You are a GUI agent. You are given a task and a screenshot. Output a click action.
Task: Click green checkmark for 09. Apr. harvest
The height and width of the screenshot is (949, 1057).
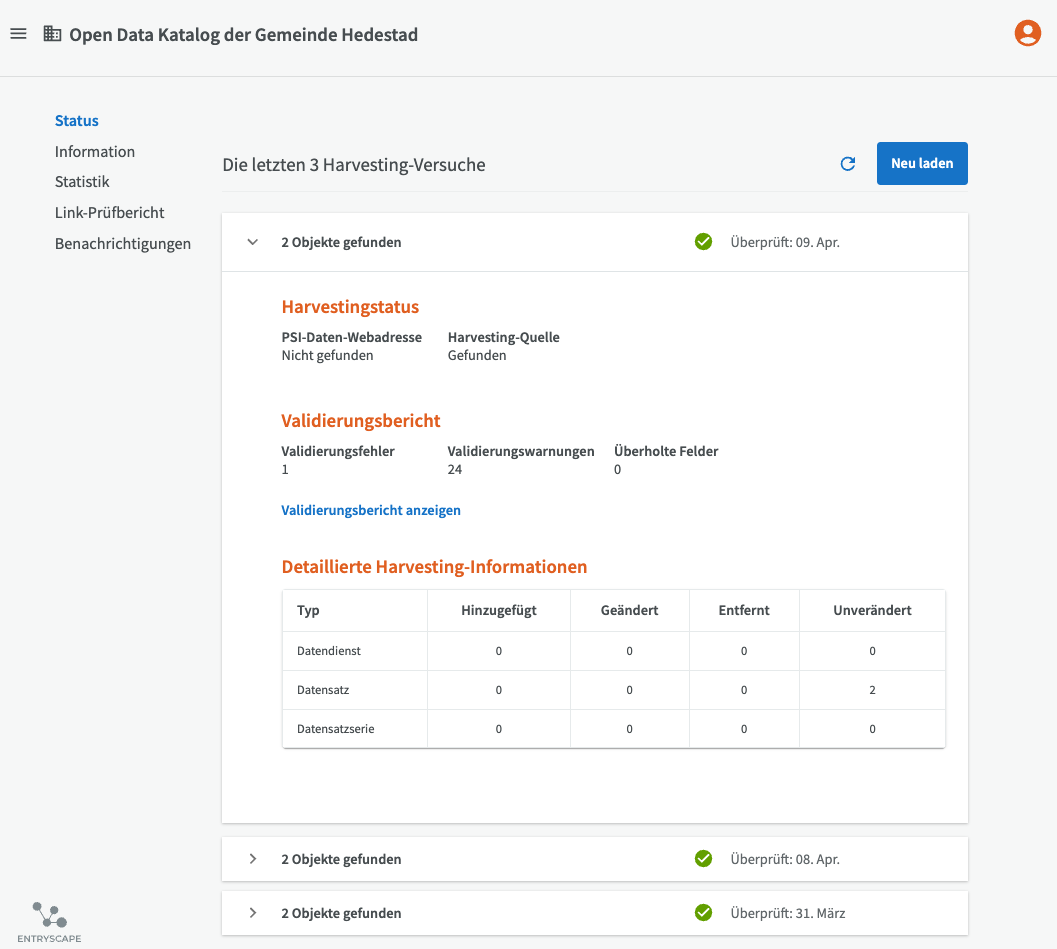(703, 241)
